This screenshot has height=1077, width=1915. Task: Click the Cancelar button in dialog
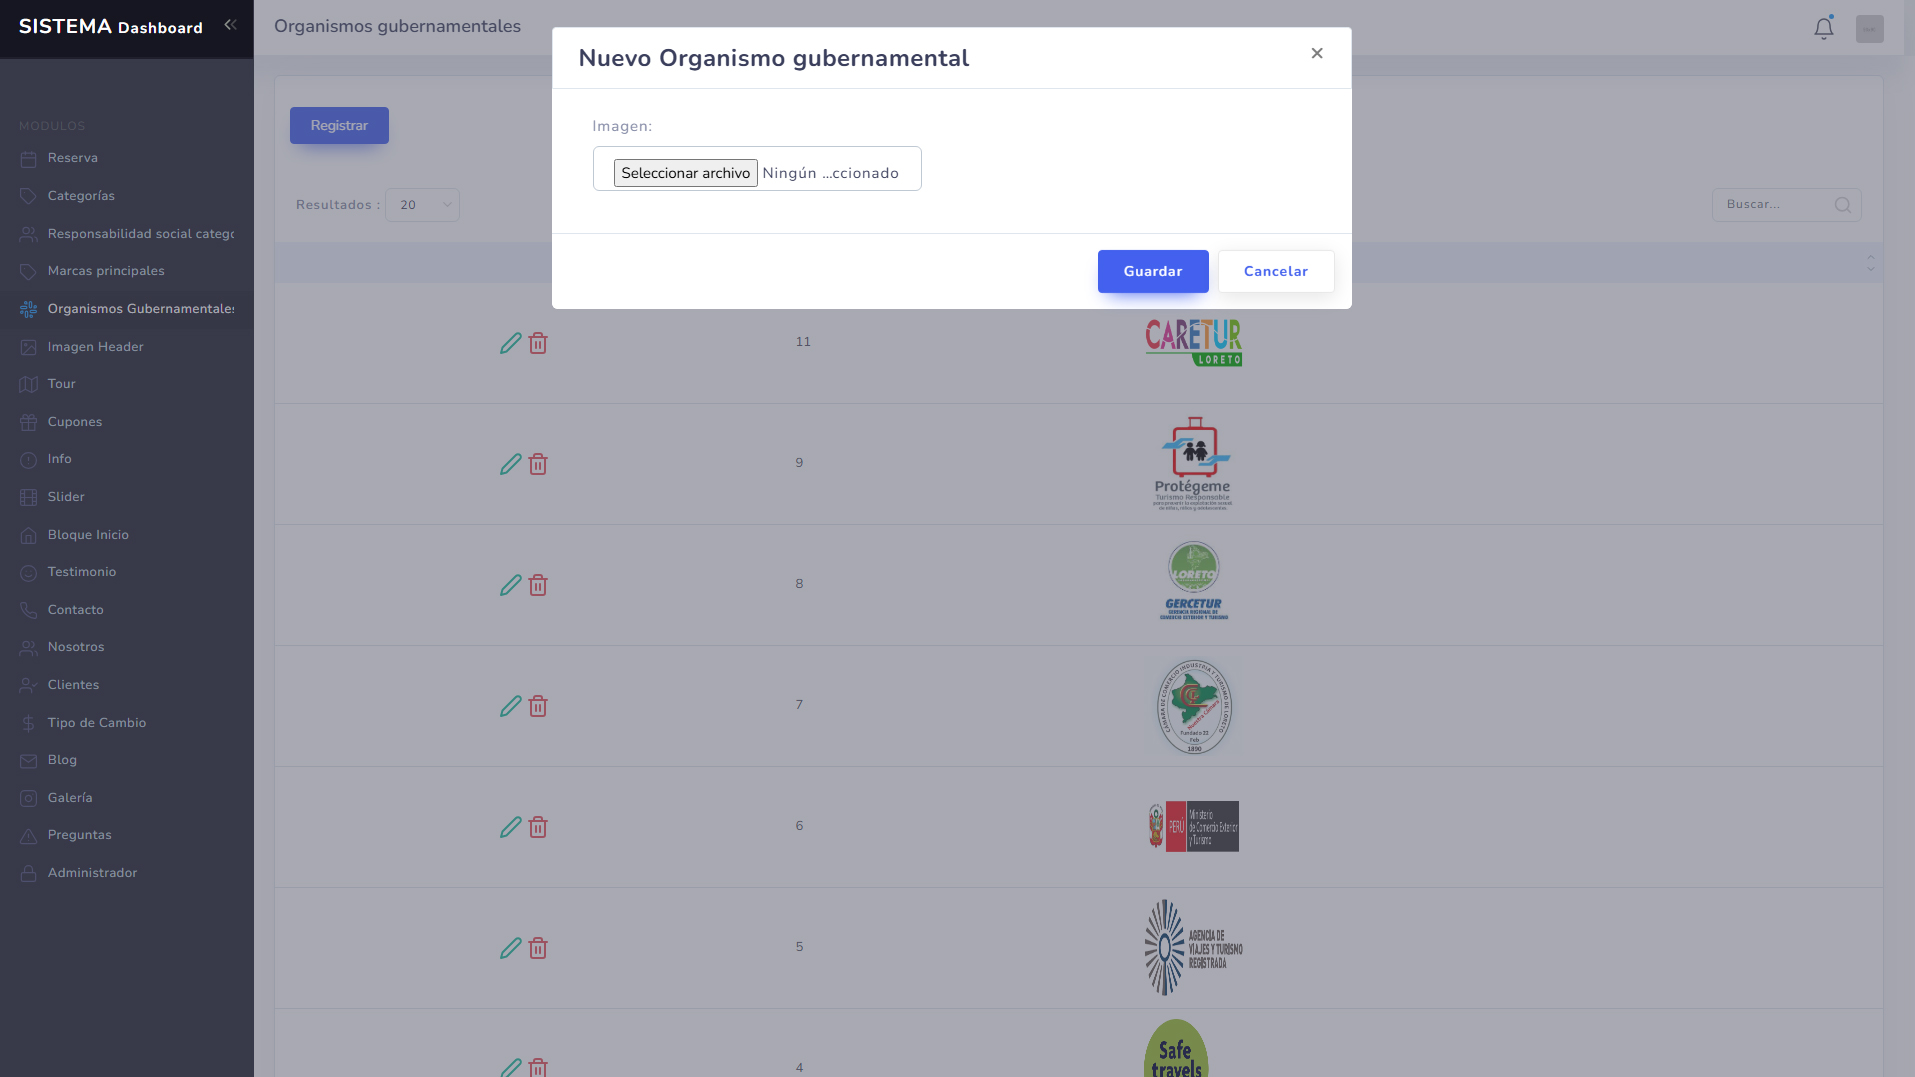[1275, 271]
